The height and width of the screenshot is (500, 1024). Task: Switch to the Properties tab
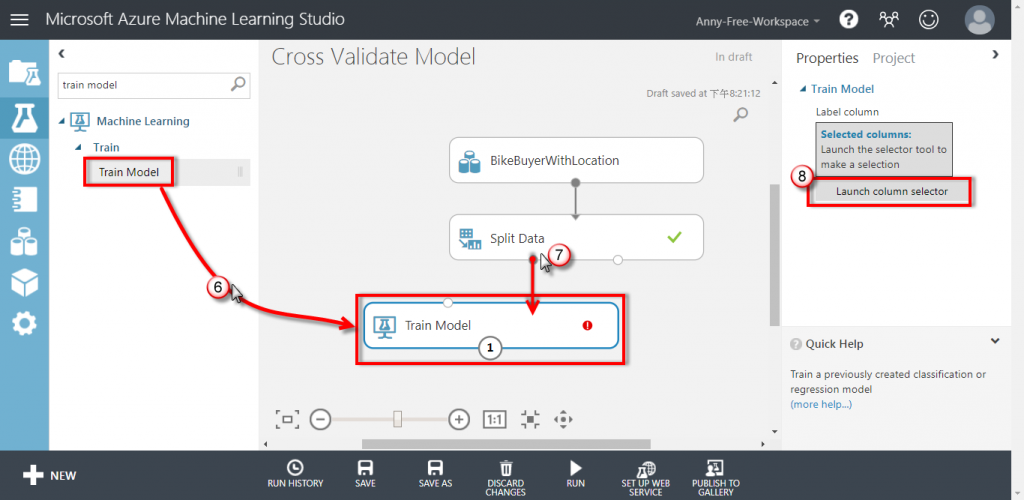[x=827, y=58]
